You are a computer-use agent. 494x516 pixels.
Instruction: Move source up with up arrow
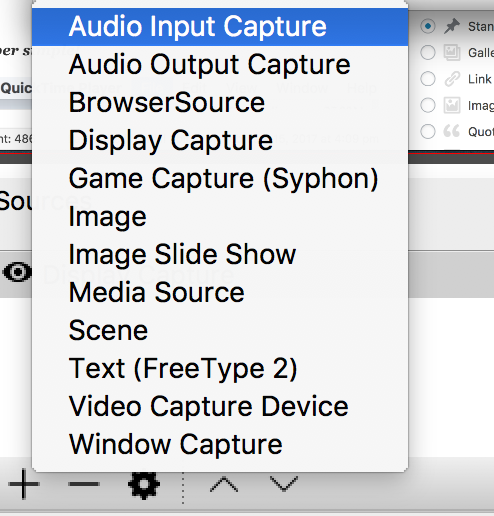224,484
